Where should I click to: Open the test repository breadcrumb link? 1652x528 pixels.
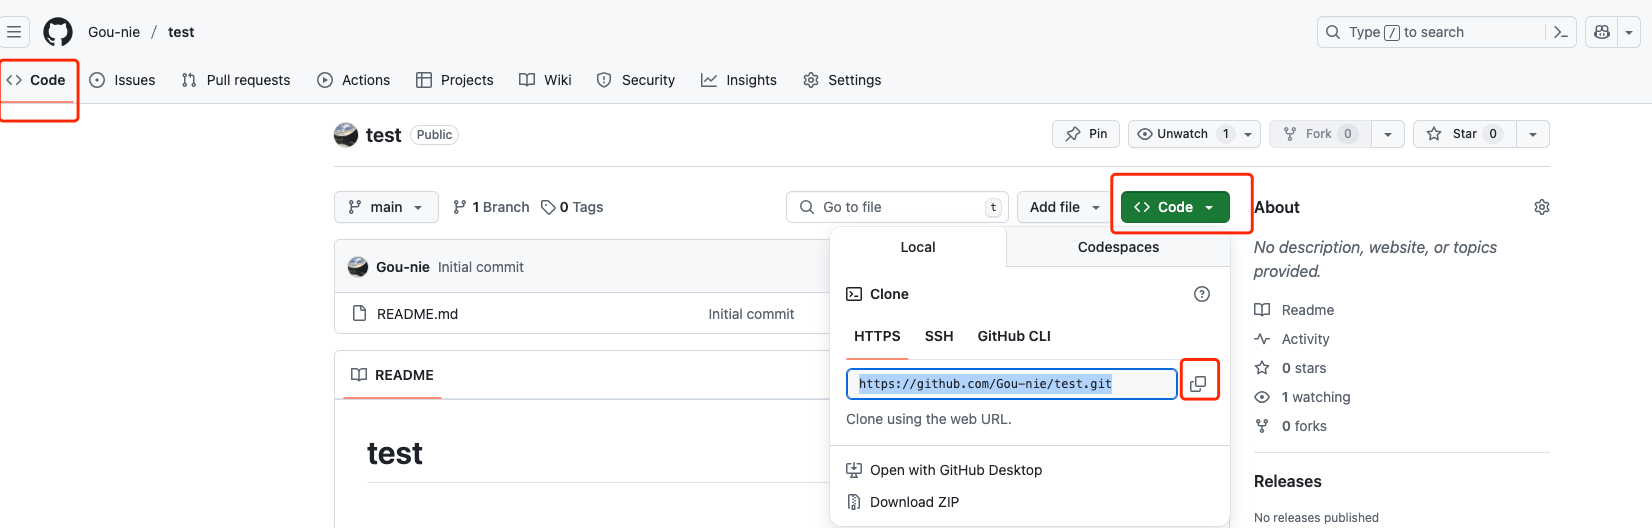(181, 32)
